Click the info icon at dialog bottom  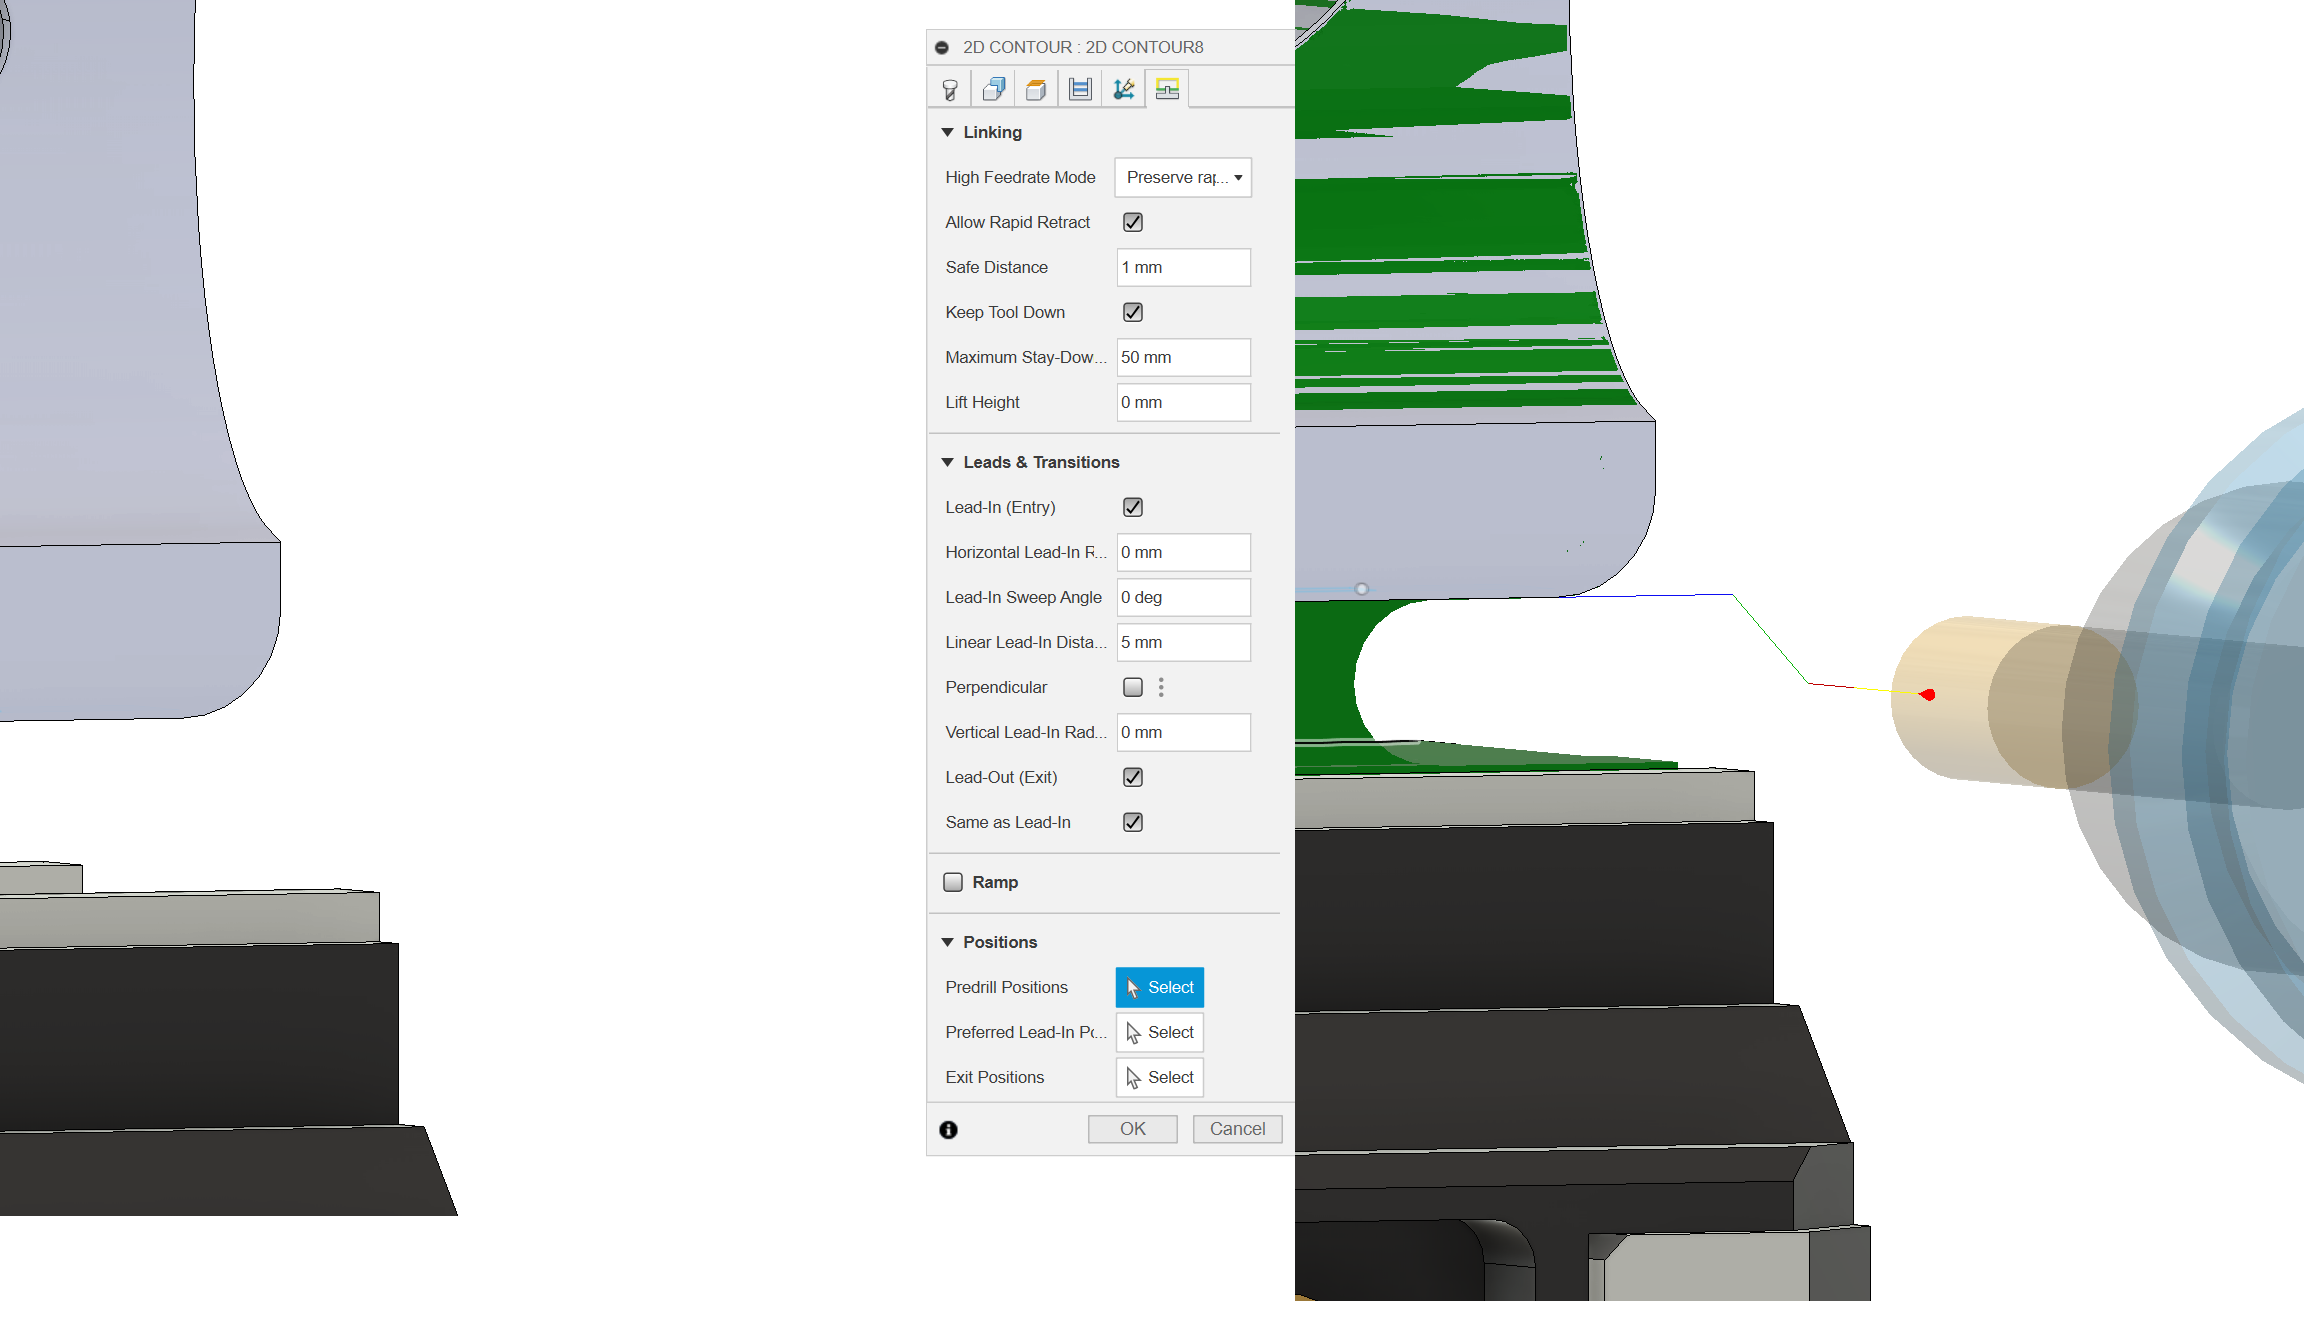click(x=948, y=1130)
